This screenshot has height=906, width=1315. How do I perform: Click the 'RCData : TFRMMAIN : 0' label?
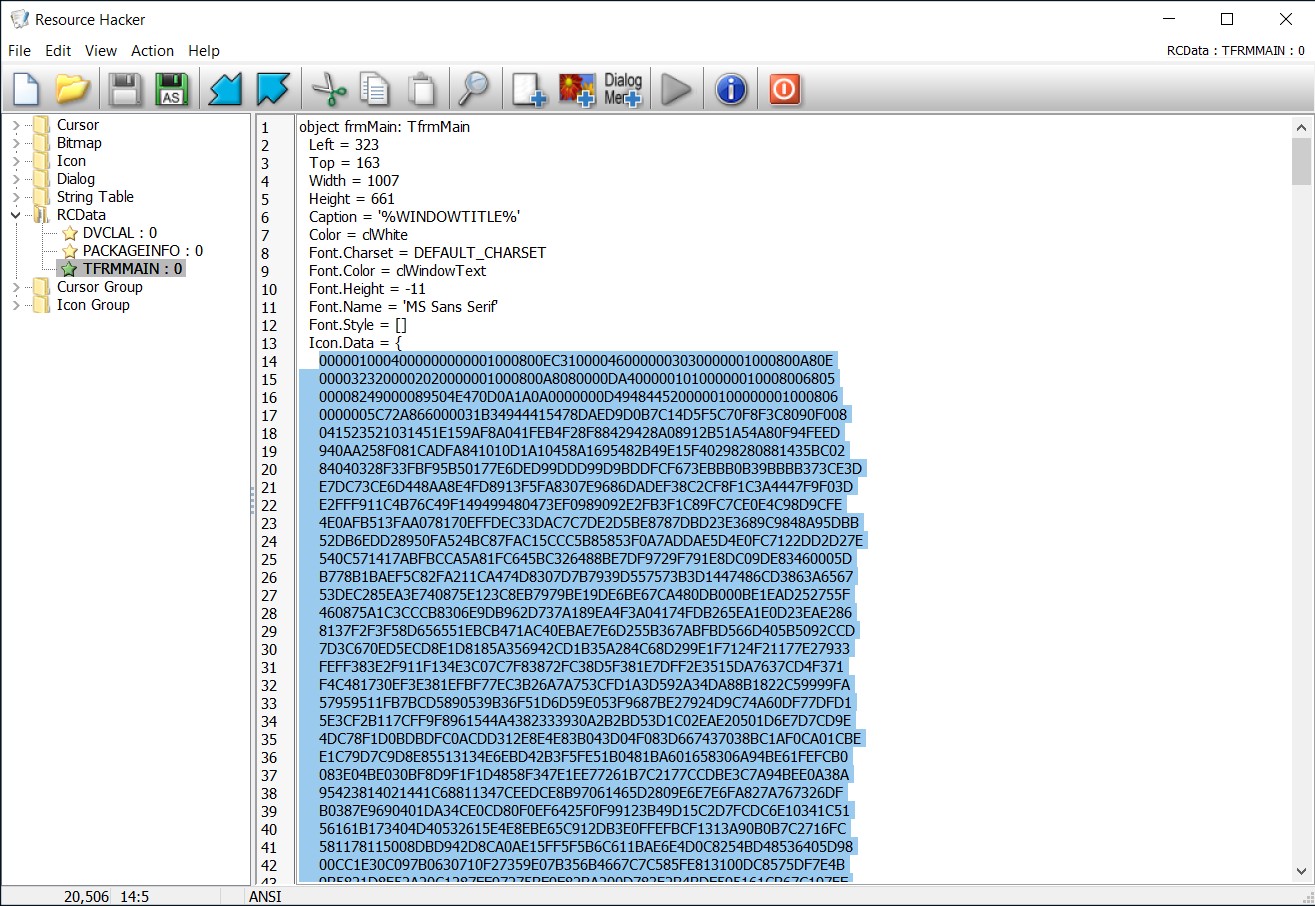pyautogui.click(x=1235, y=50)
